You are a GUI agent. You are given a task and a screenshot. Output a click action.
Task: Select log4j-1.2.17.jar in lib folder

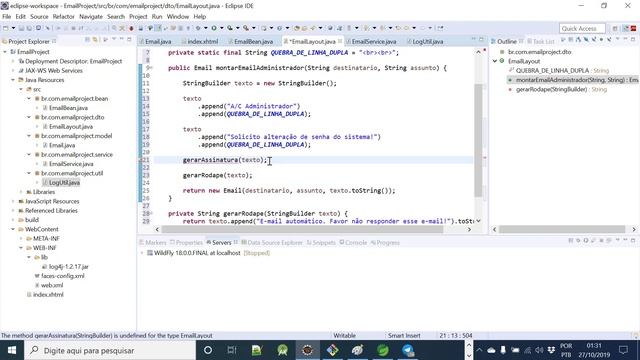tap(68, 267)
